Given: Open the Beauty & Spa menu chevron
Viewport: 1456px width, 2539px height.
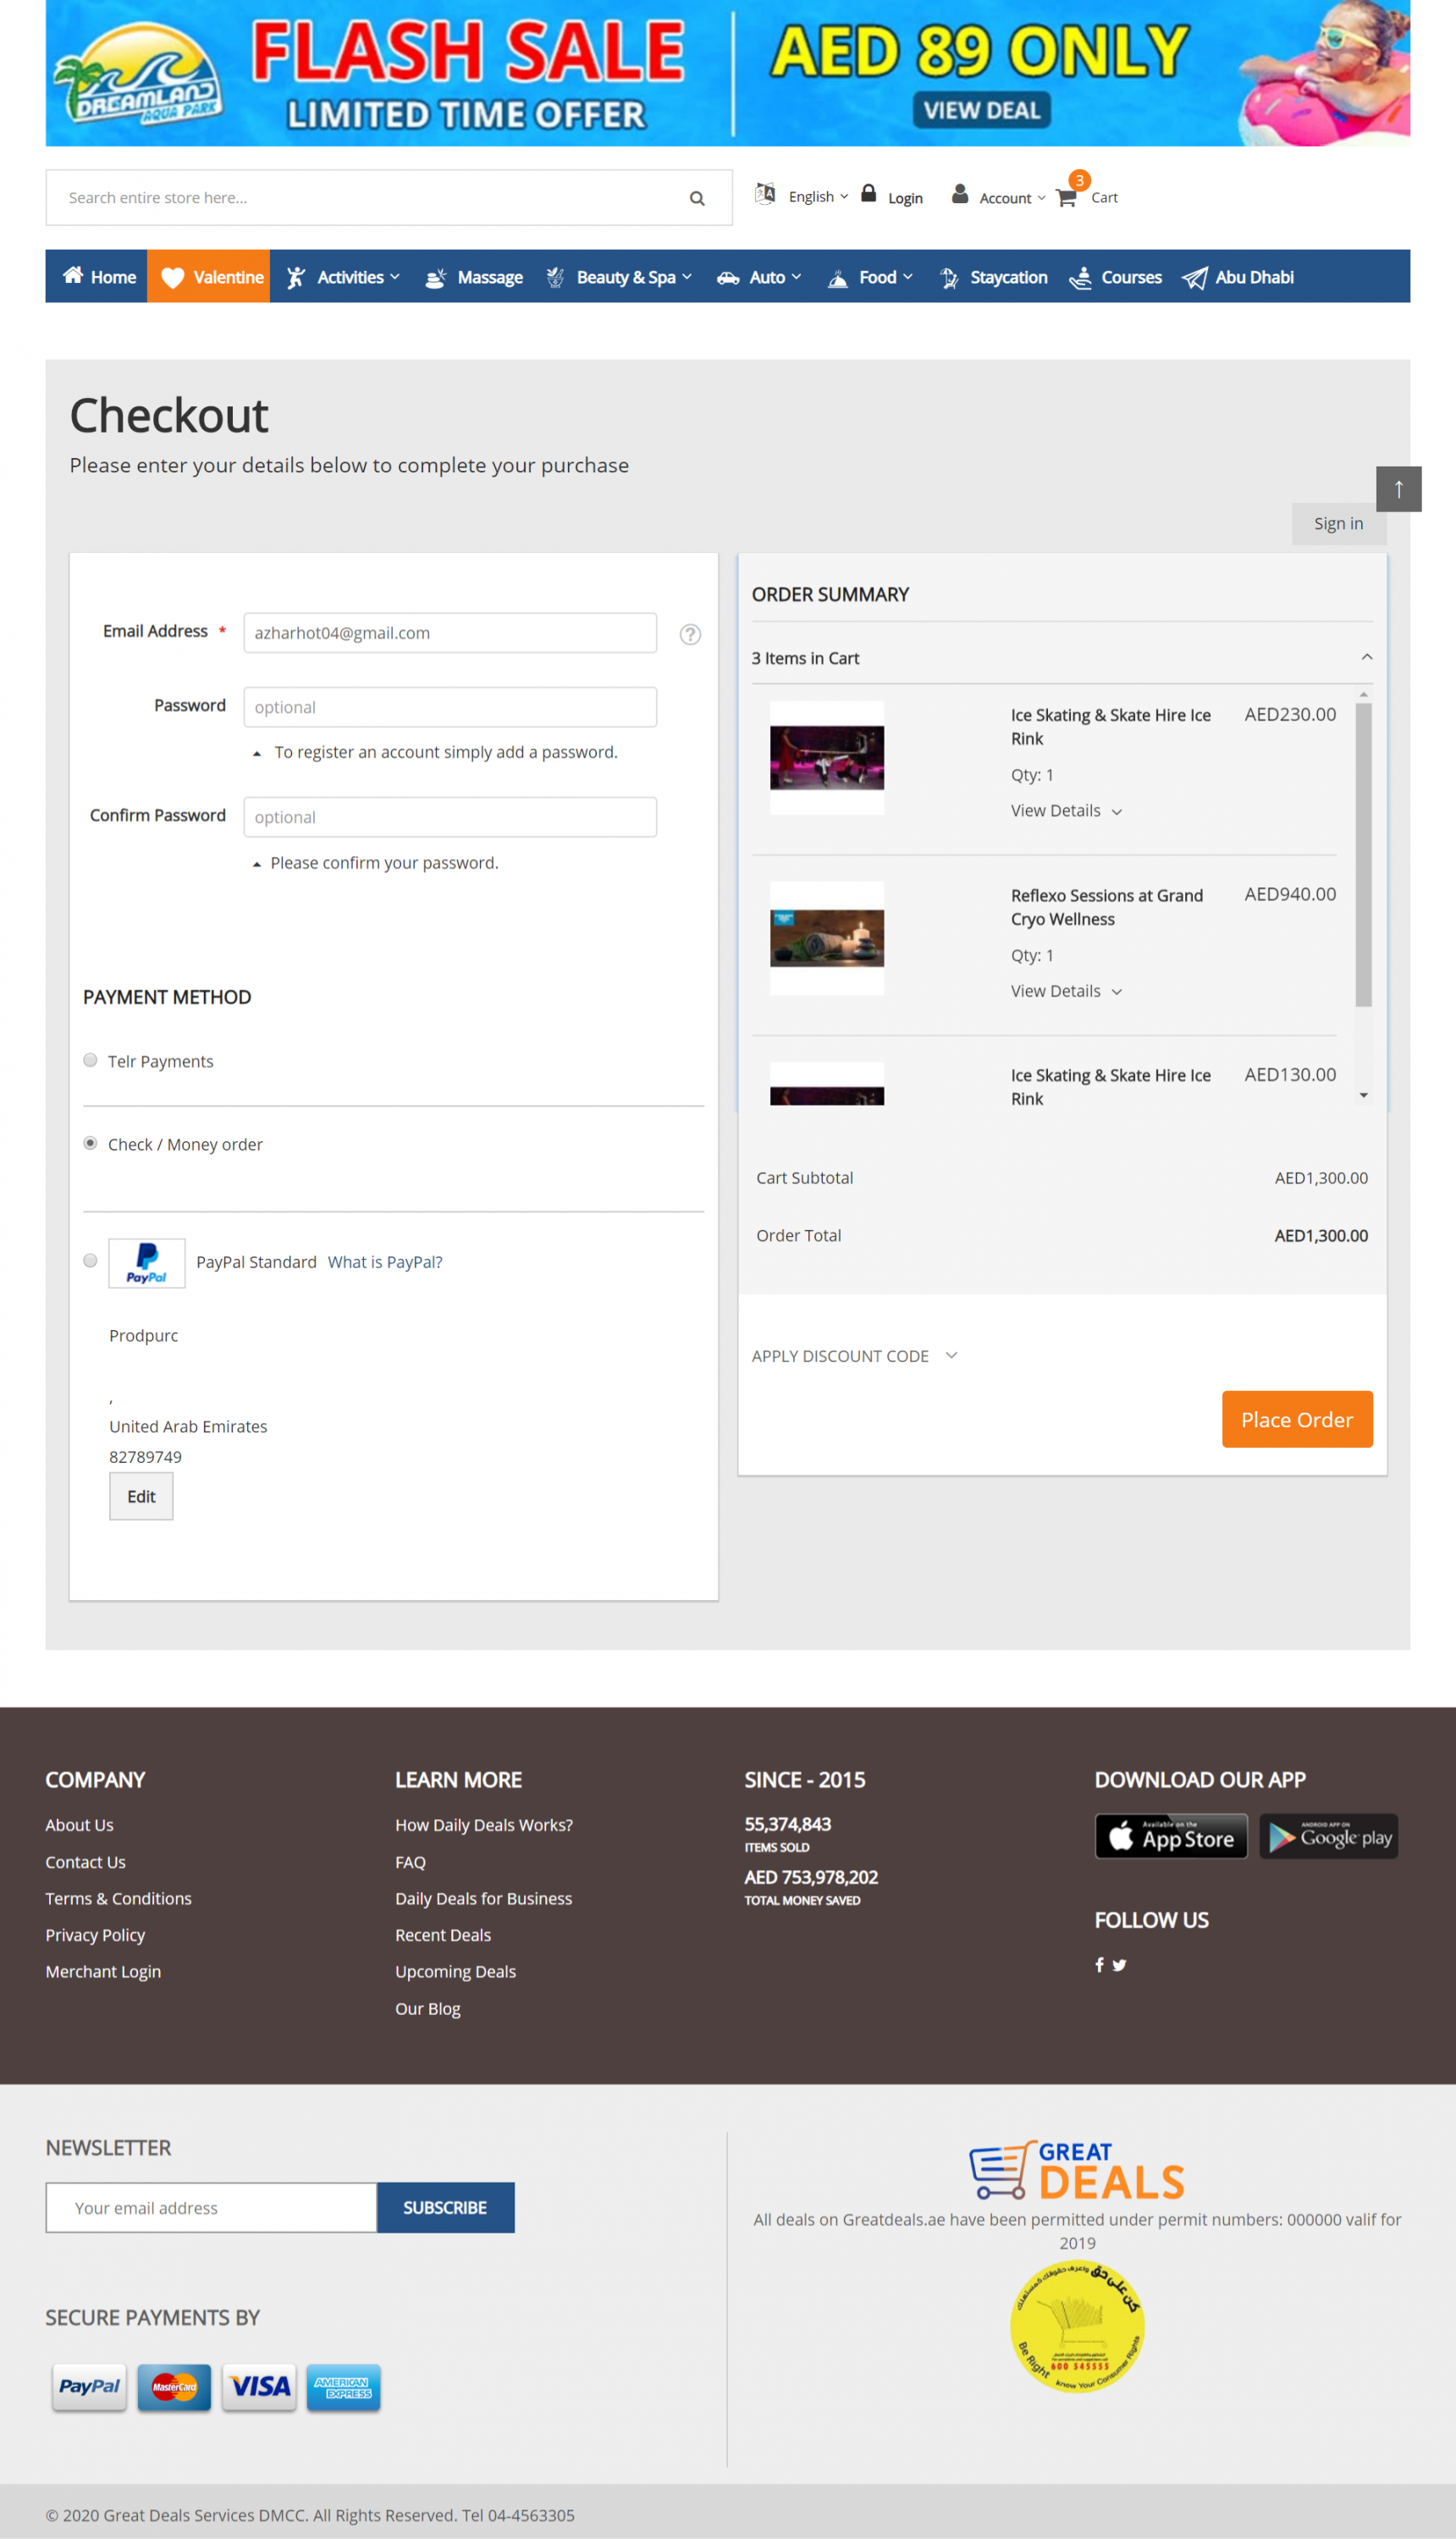Looking at the screenshot, I should pyautogui.click(x=687, y=277).
